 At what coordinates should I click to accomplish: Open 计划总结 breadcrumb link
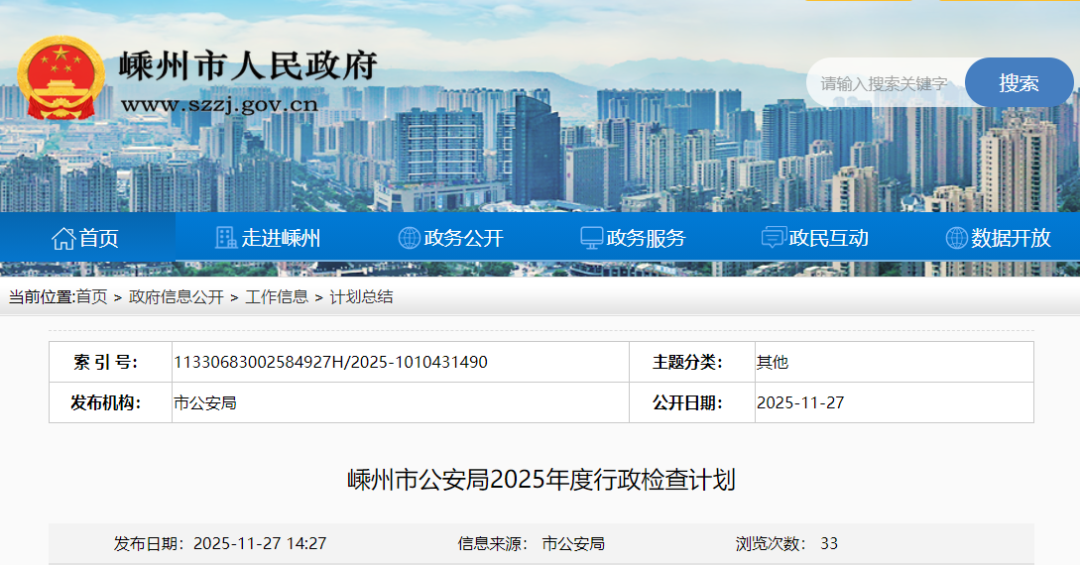coord(361,297)
